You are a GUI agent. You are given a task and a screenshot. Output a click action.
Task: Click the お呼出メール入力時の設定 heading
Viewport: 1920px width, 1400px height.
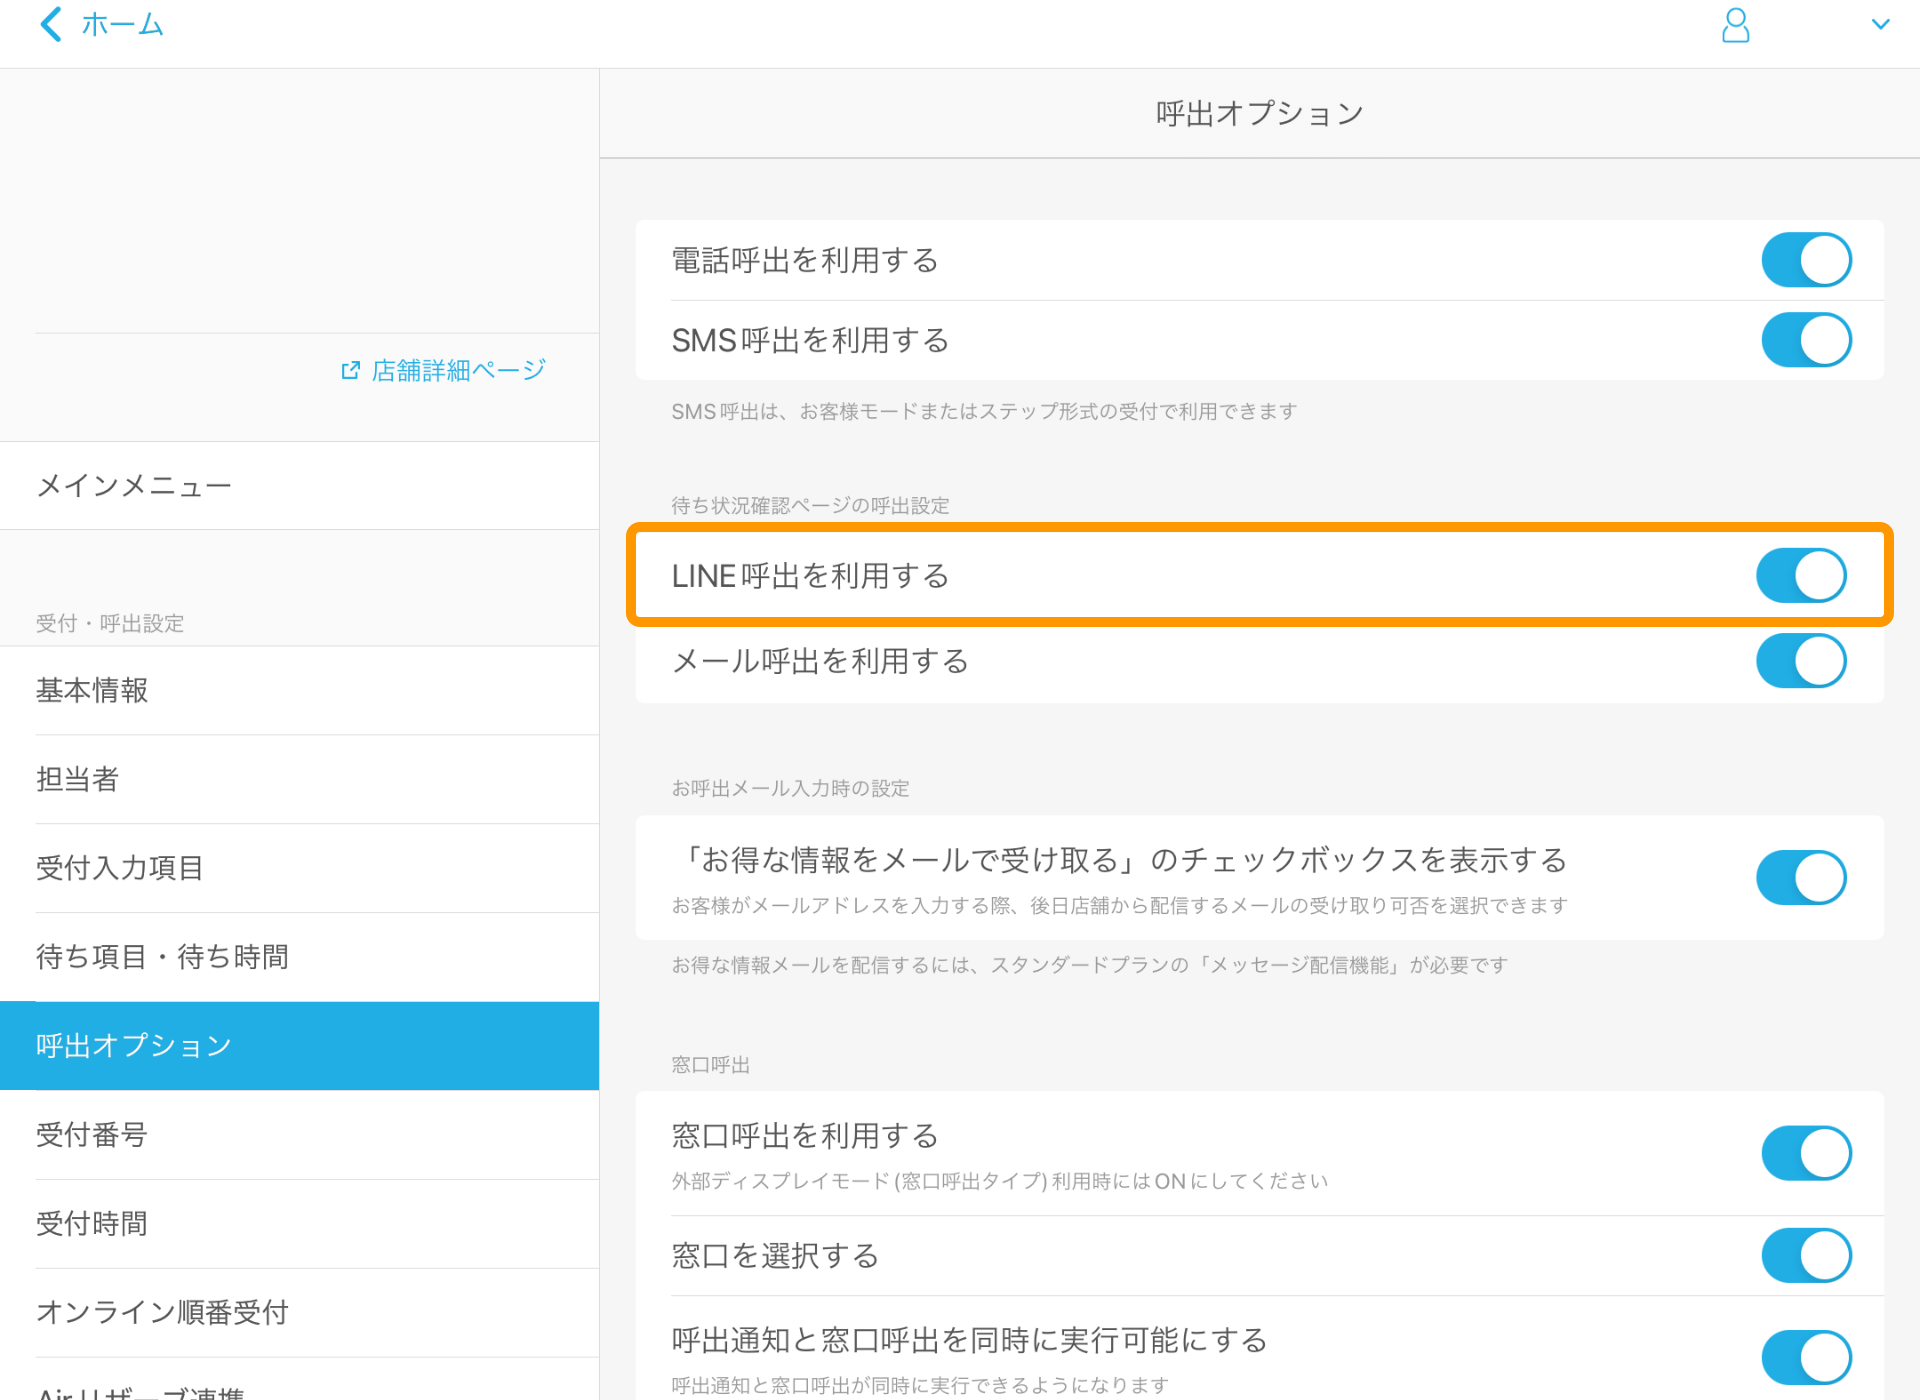(790, 789)
